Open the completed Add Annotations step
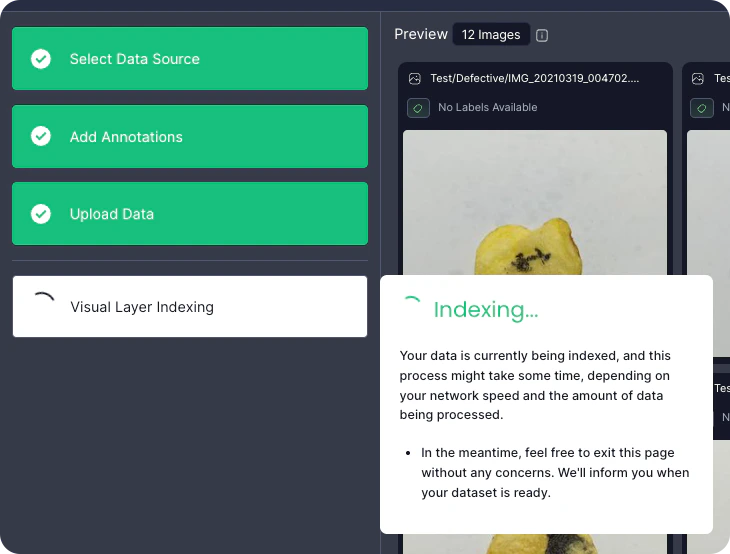Viewport: 730px width, 554px height. tap(190, 136)
